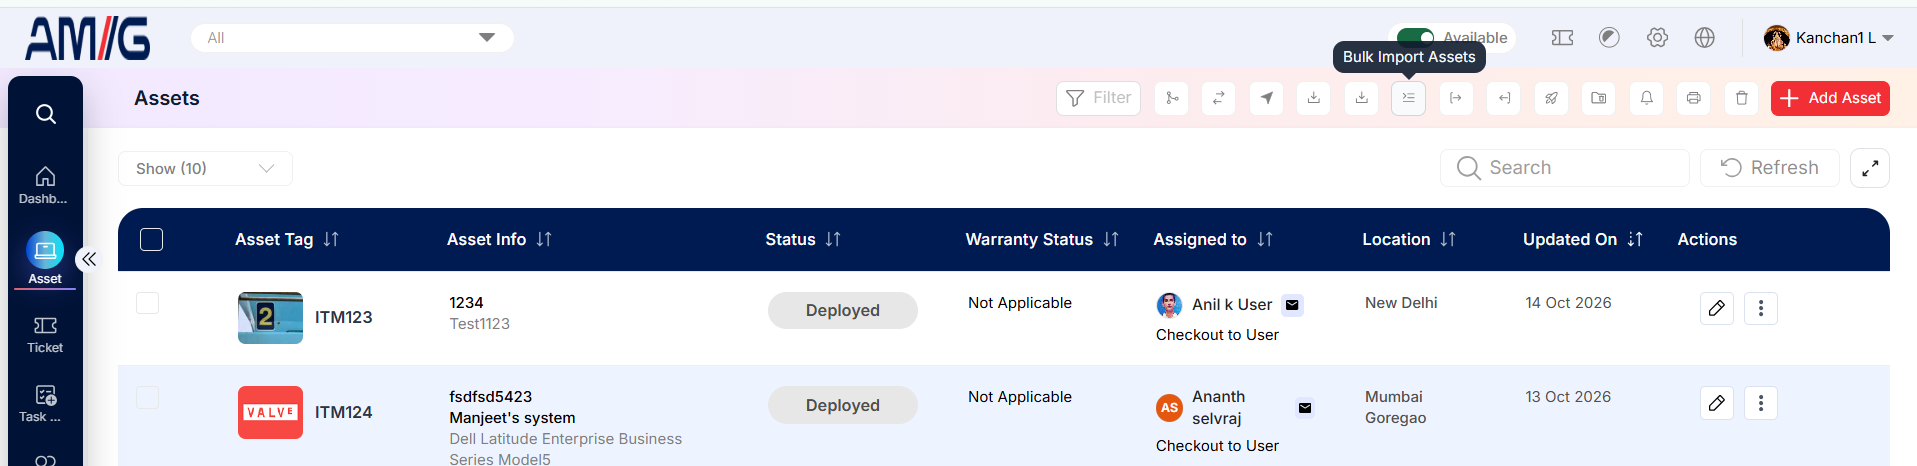Screen dimensions: 1917x466
Task: Click the theme circle icon in header
Action: (1609, 38)
